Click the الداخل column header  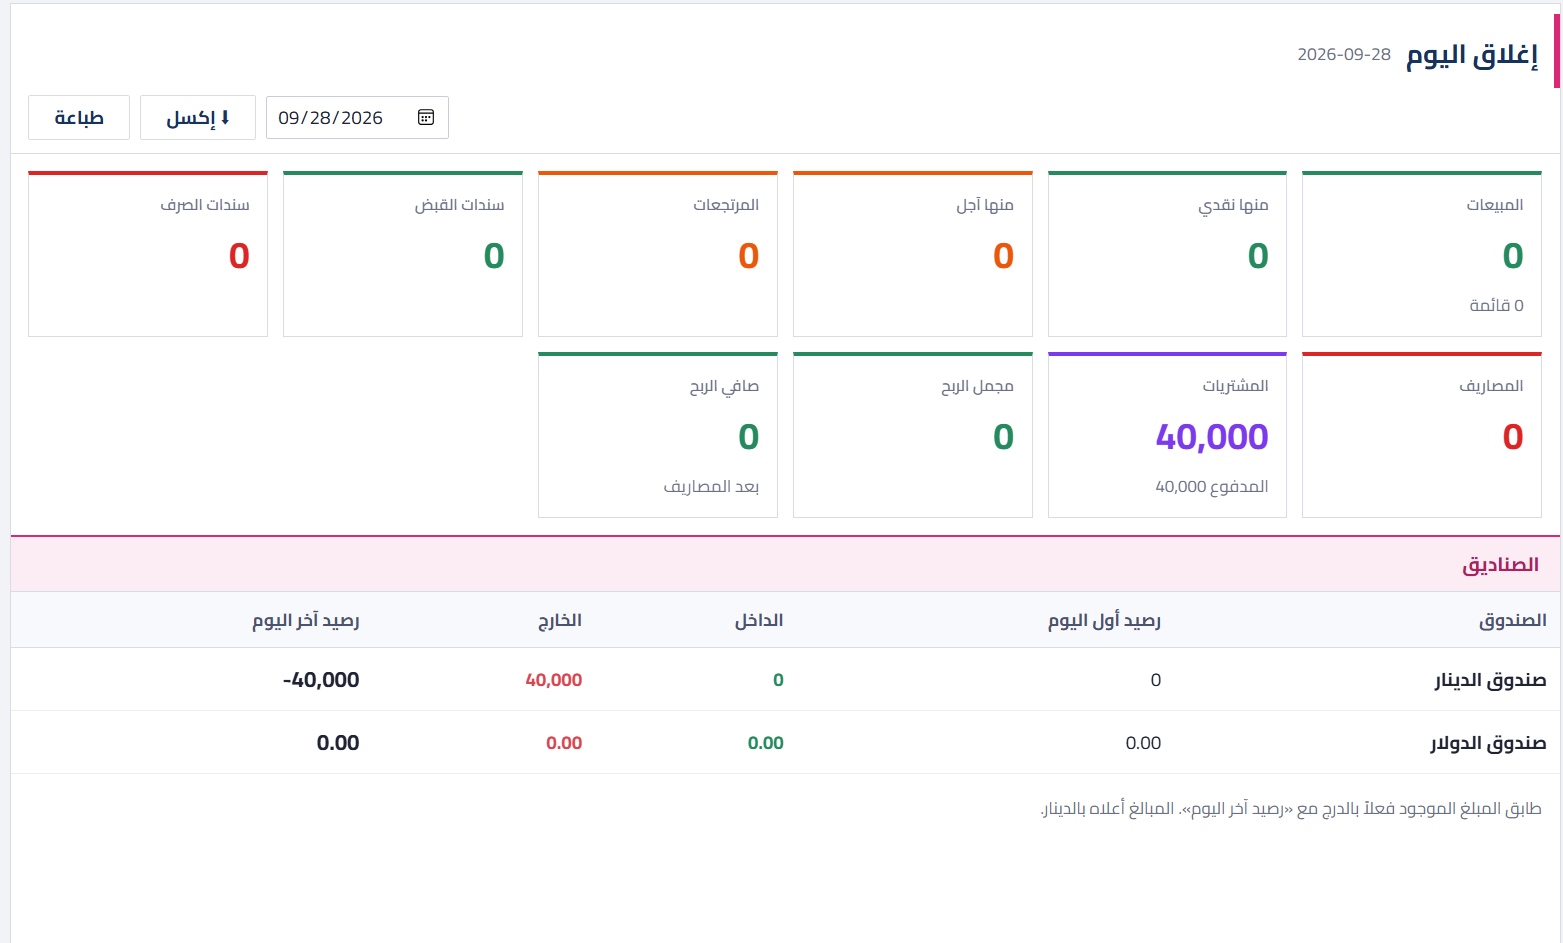point(759,620)
